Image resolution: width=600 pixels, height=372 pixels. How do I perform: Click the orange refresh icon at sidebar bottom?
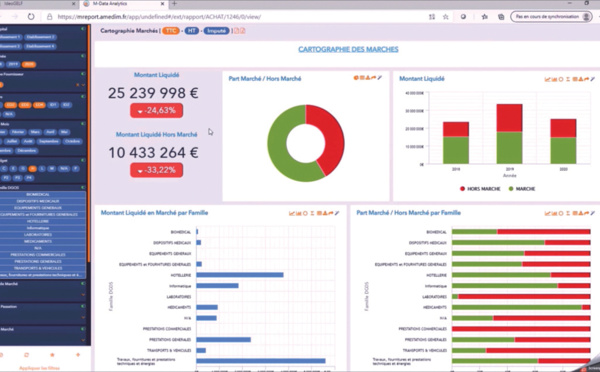point(26,355)
